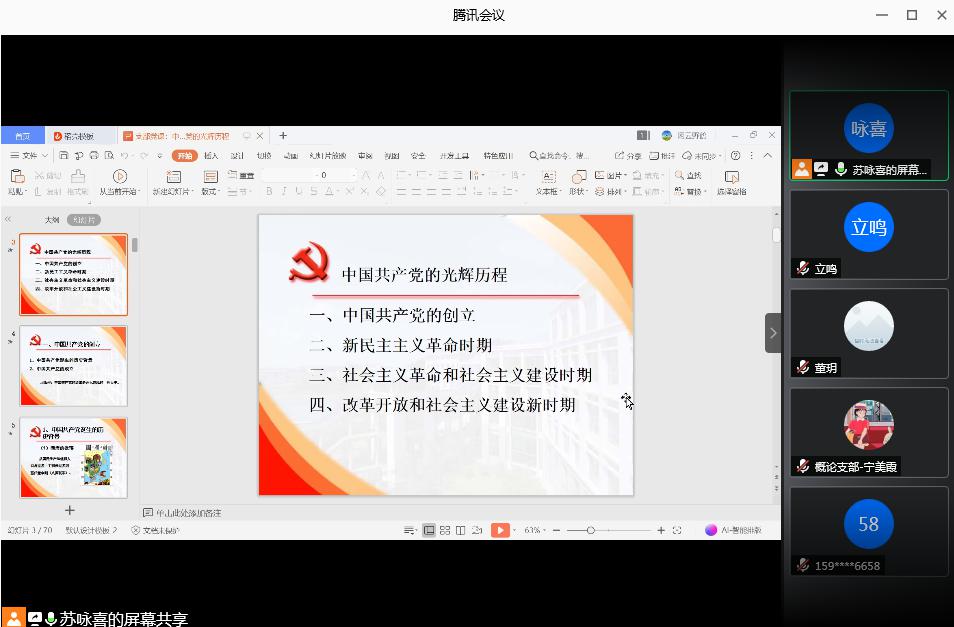Click the Paste icon in the ribbon
This screenshot has height=627, width=954.
click(x=17, y=177)
